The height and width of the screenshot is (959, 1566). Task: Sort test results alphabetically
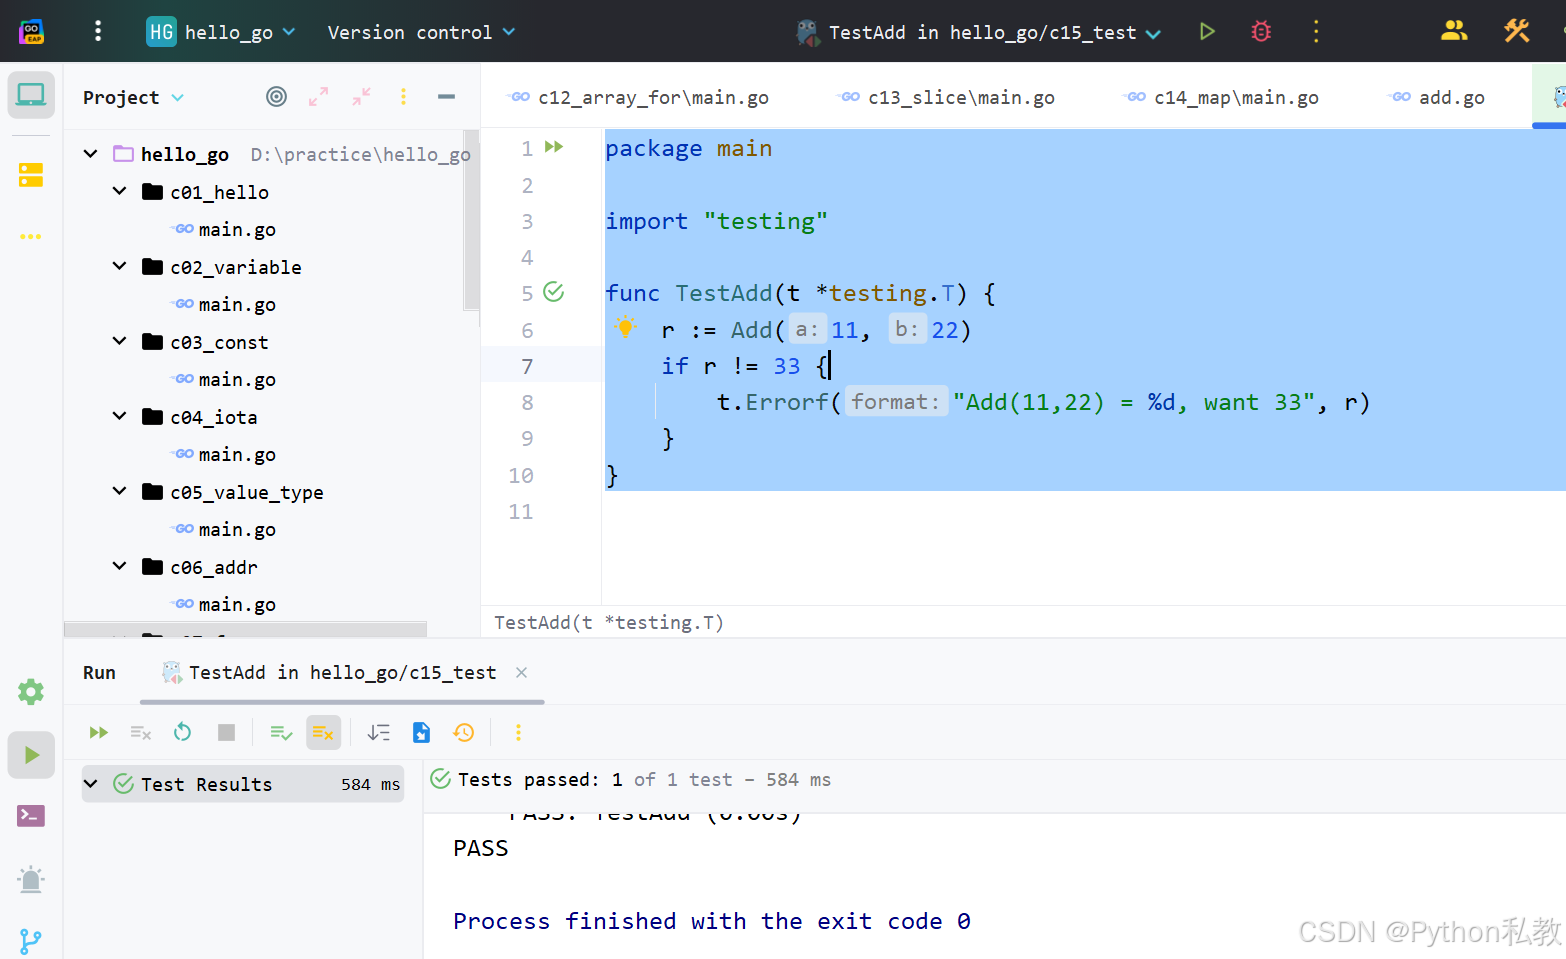click(378, 733)
